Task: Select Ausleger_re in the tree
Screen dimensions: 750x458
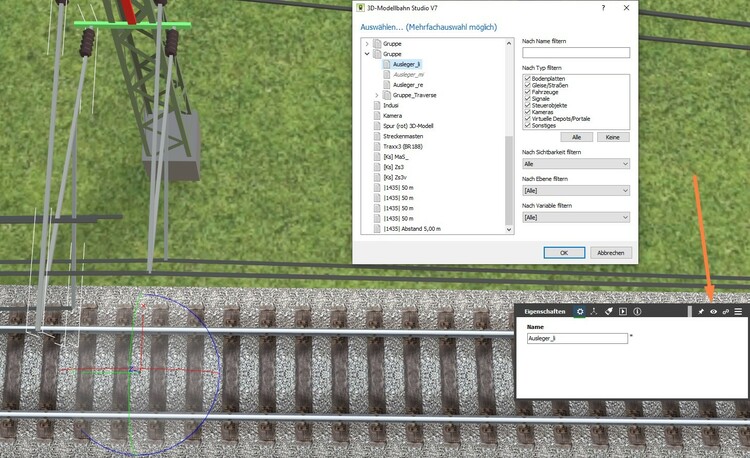Action: click(x=408, y=85)
